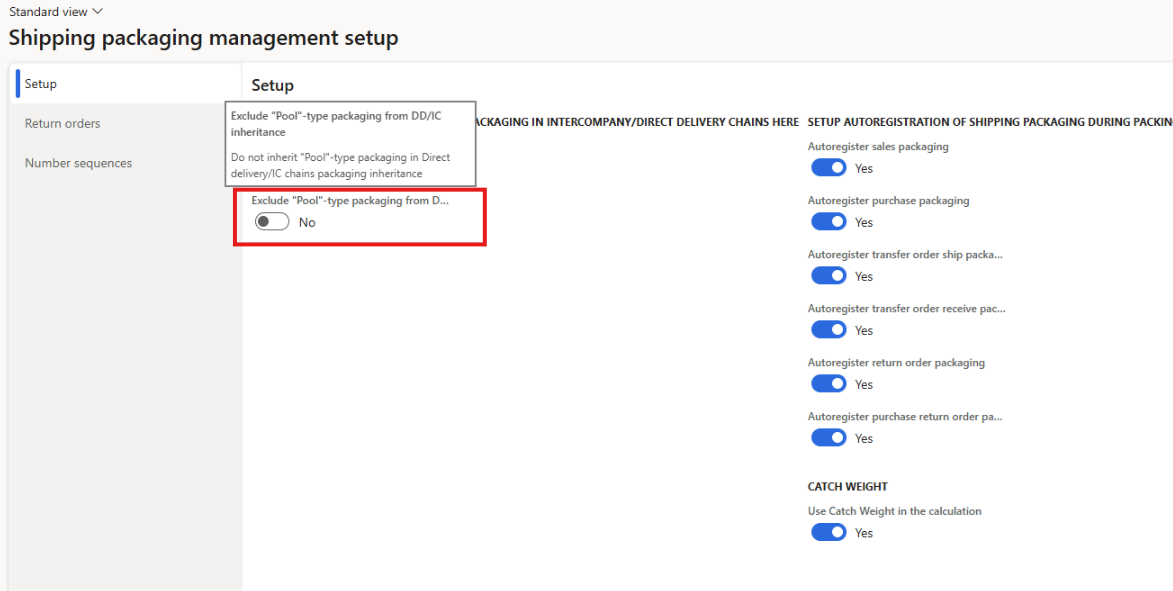Toggle Autoregister transfer order ship packaging
The height and width of the screenshot is (591, 1173).
[x=828, y=275]
